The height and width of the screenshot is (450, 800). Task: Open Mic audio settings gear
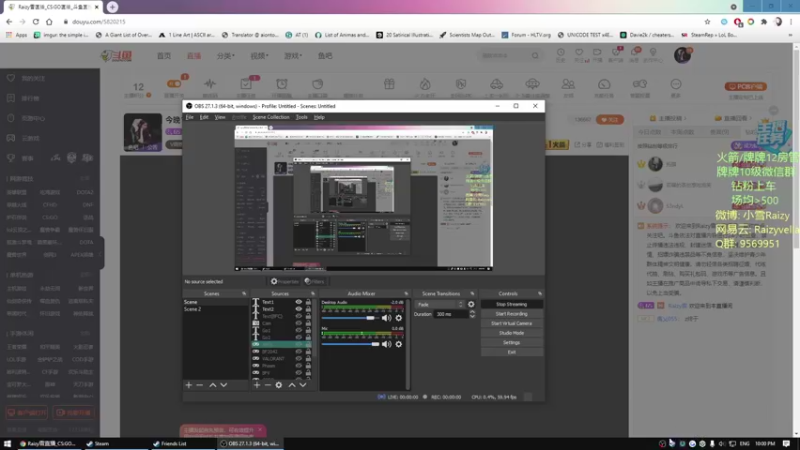coord(398,344)
